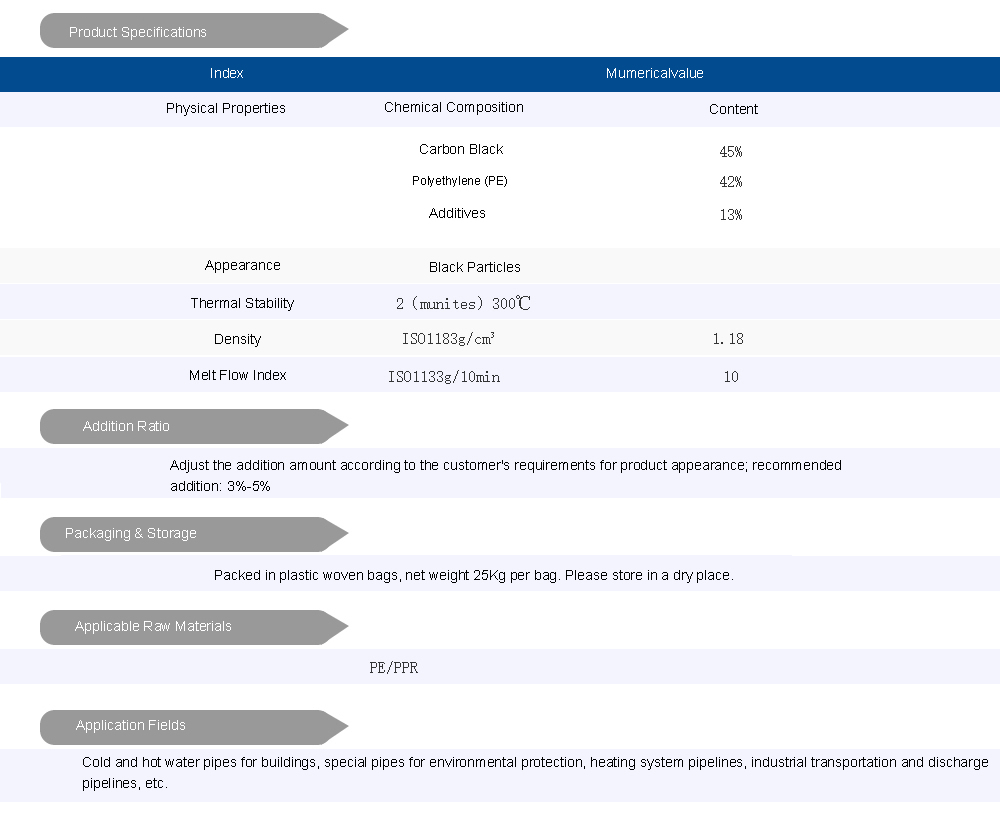Screen dimensions: 1000x817
Task: Click the Density value 1.18
Action: (728, 339)
